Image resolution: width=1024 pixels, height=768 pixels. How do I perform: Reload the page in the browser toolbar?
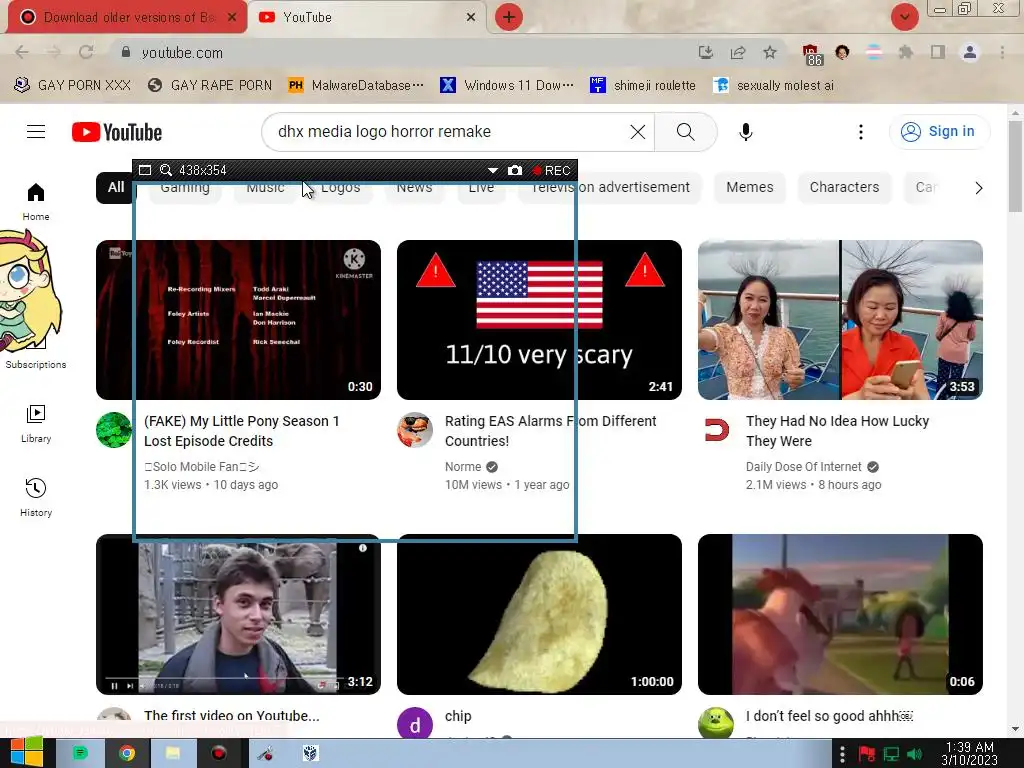coord(86,52)
